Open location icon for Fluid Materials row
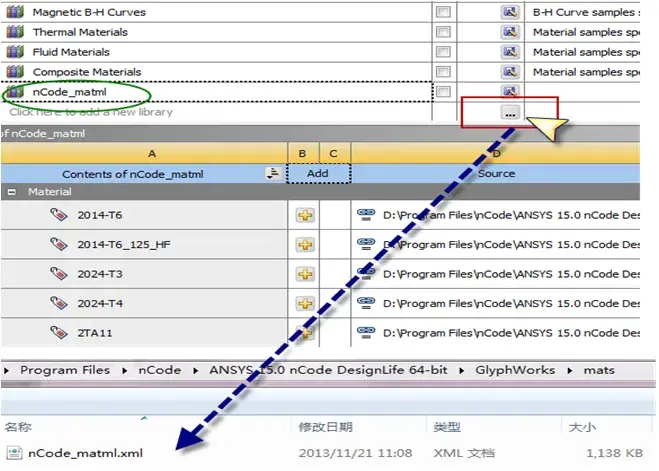This screenshot has width=659, height=471. point(510,52)
